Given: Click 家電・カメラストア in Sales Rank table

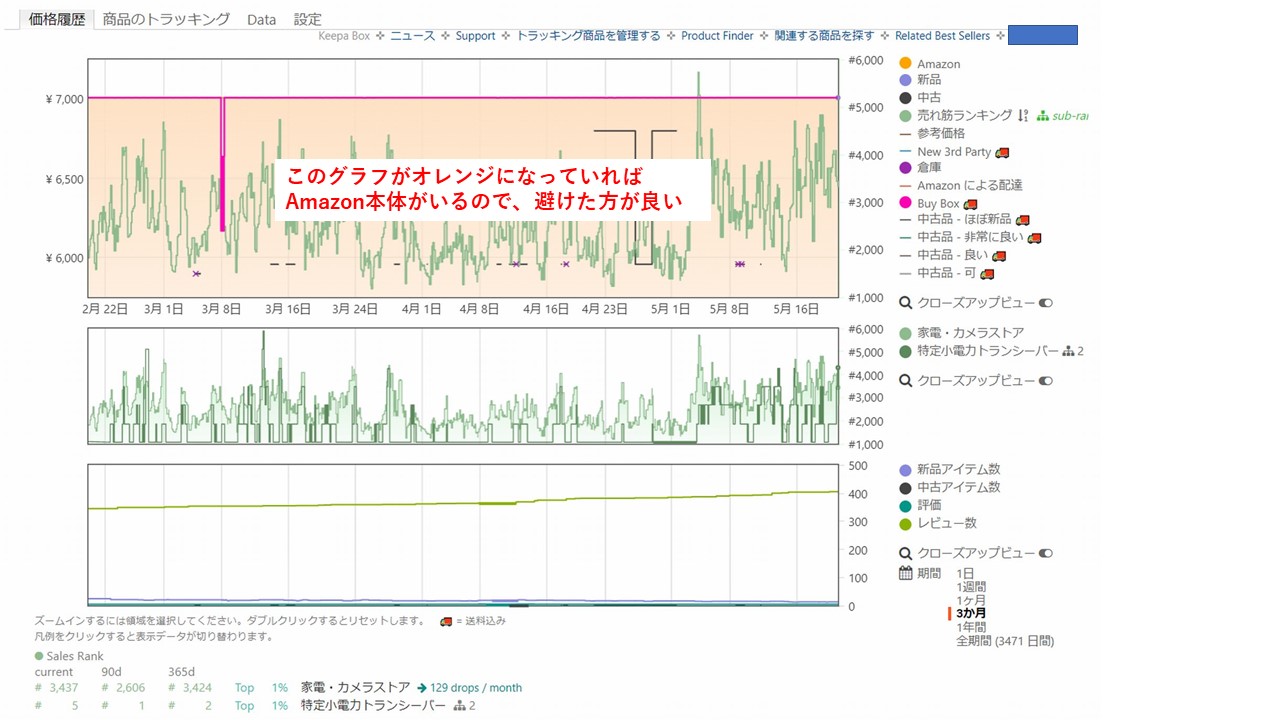Looking at the screenshot, I should tap(355, 688).
